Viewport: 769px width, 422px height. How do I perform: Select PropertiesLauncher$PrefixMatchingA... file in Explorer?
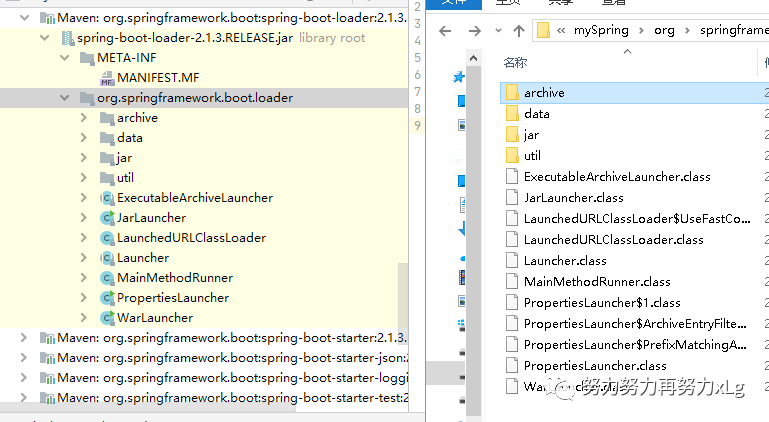[x=637, y=345]
